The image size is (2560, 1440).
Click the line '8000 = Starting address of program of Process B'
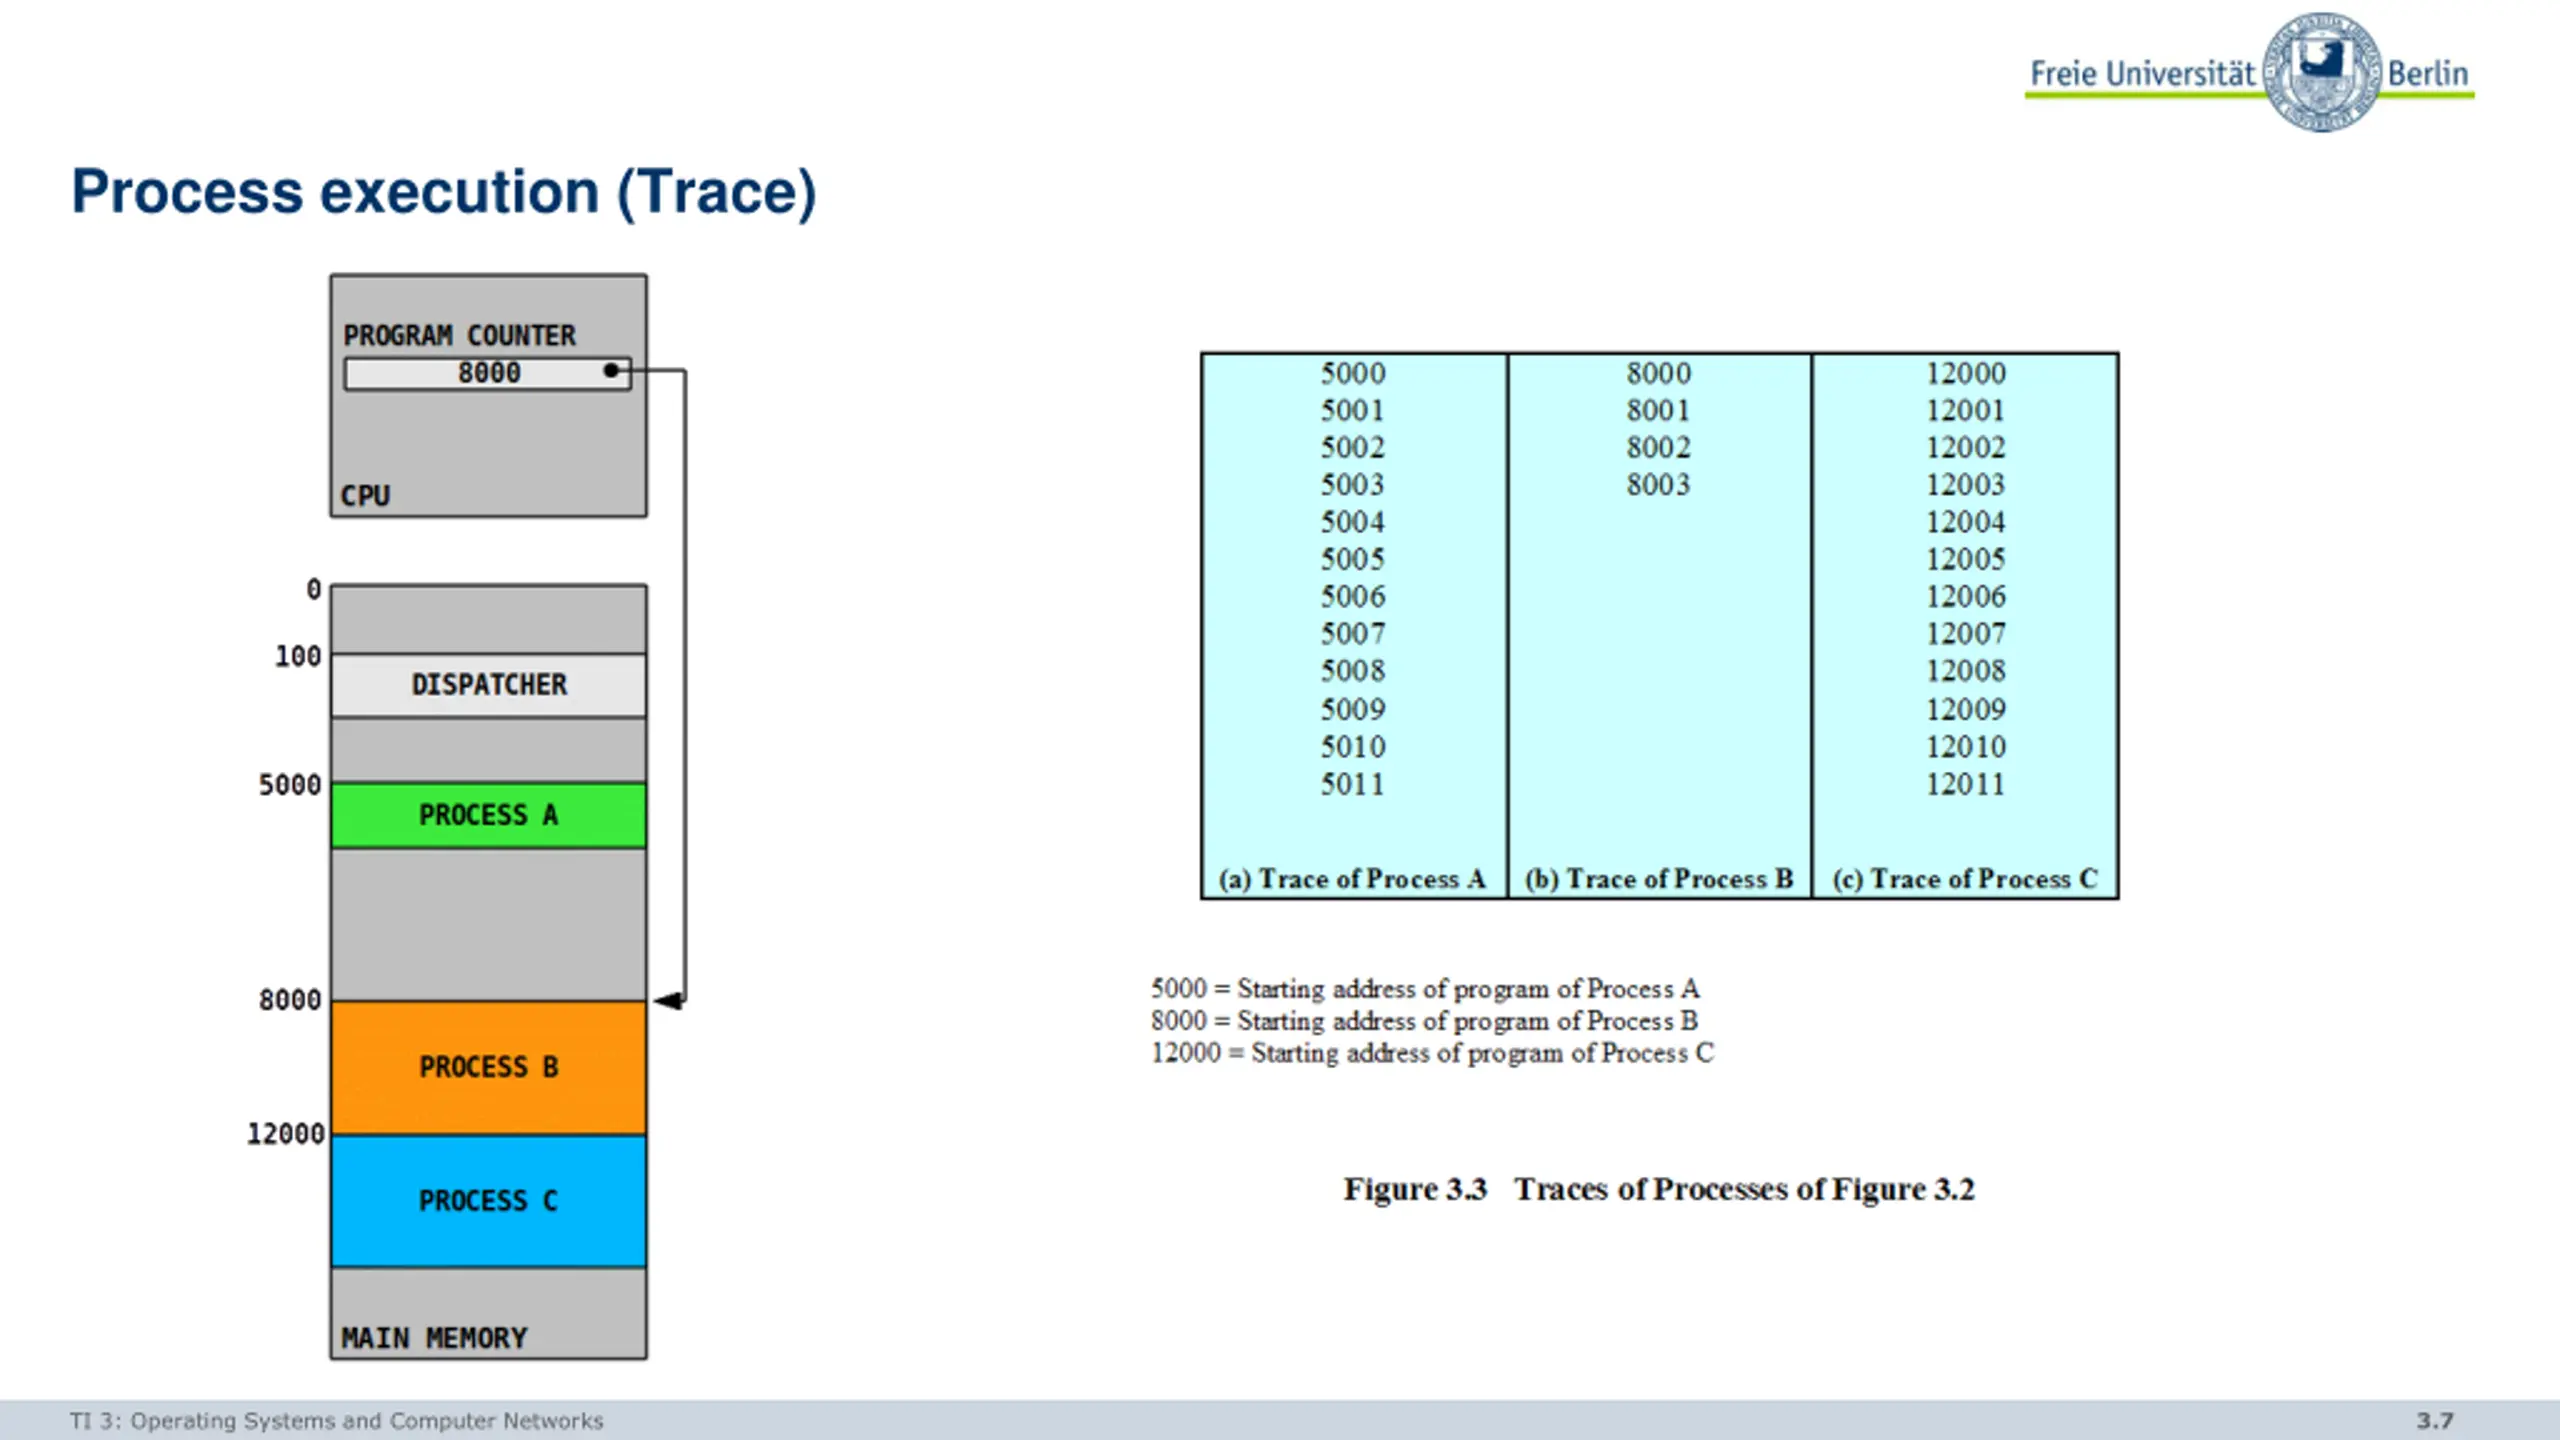click(x=1425, y=1021)
